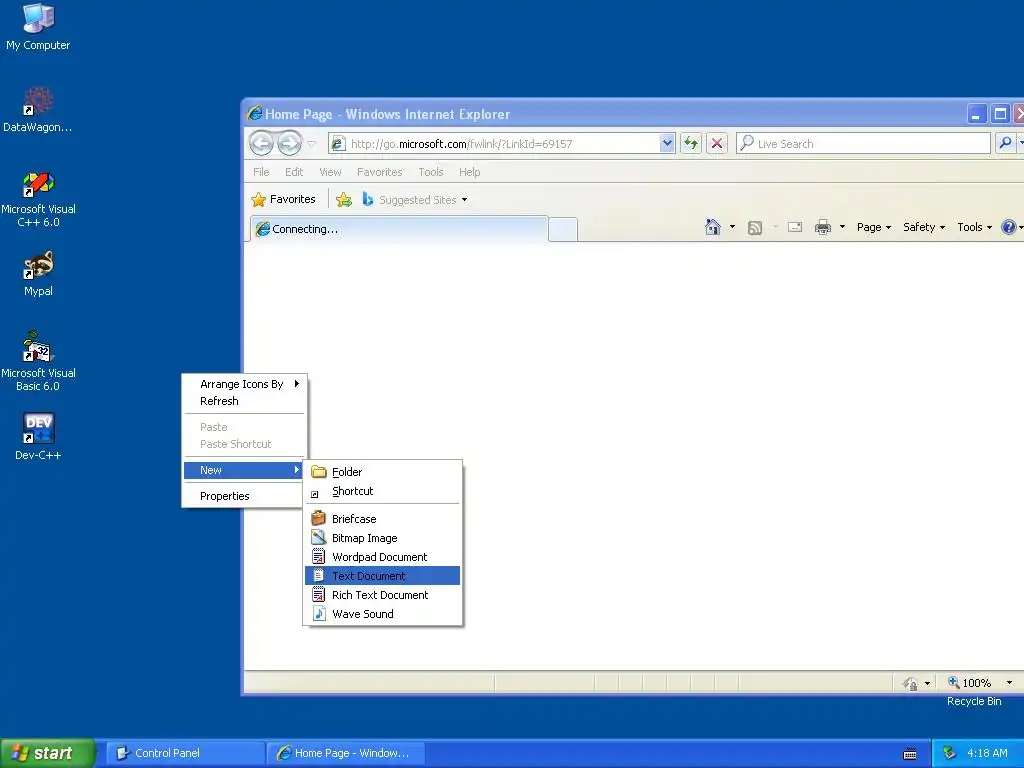Click the blue Help question icon
The width and height of the screenshot is (1024, 768).
pyautogui.click(x=1008, y=227)
